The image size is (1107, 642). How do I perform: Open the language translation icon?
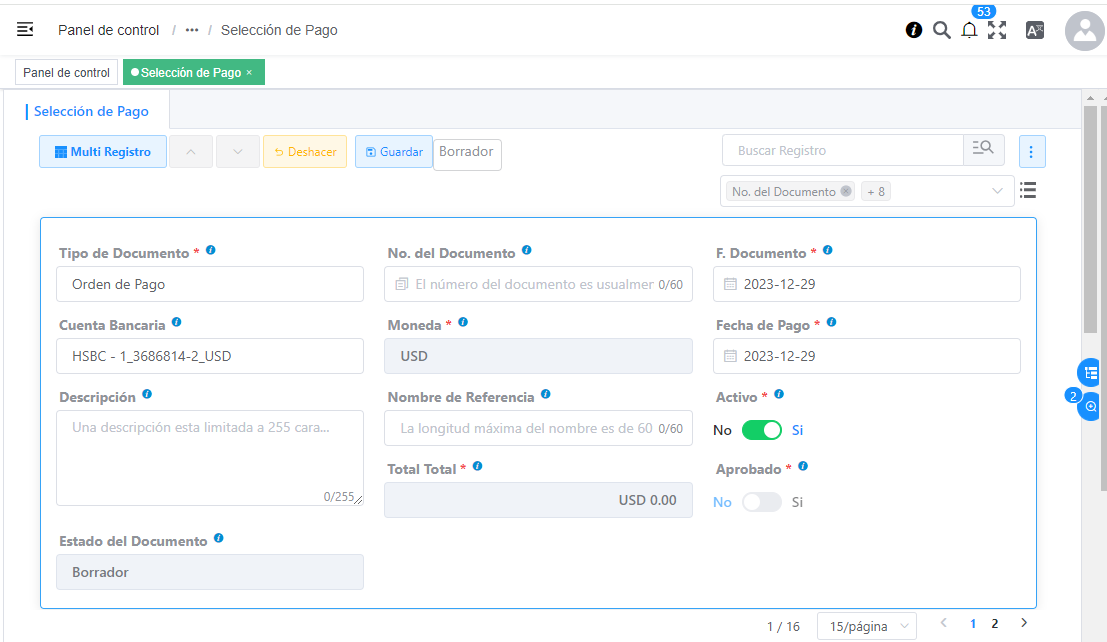click(x=1035, y=30)
